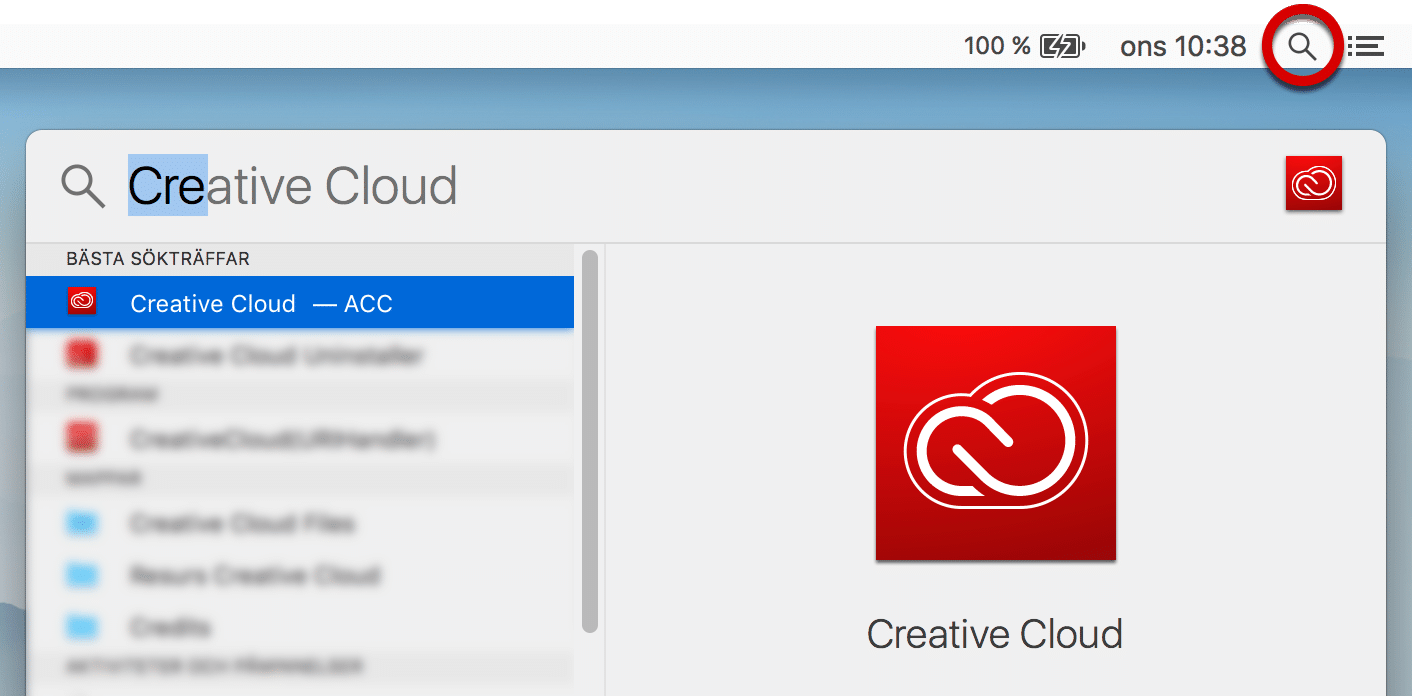Click the results list scrollbar
The height and width of the screenshot is (696, 1412).
click(x=590, y=441)
